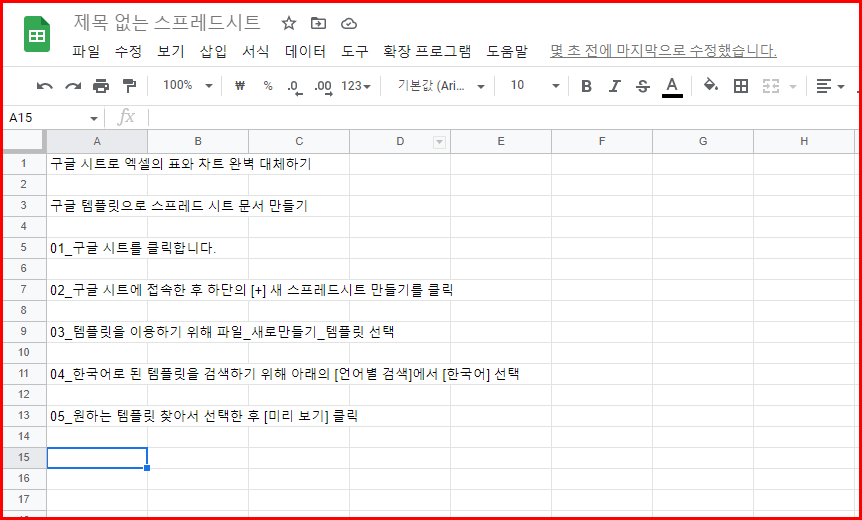The width and height of the screenshot is (862, 520).
Task: Select cell starting with 04_한국어로 된 템플릿
Action: tap(97, 374)
